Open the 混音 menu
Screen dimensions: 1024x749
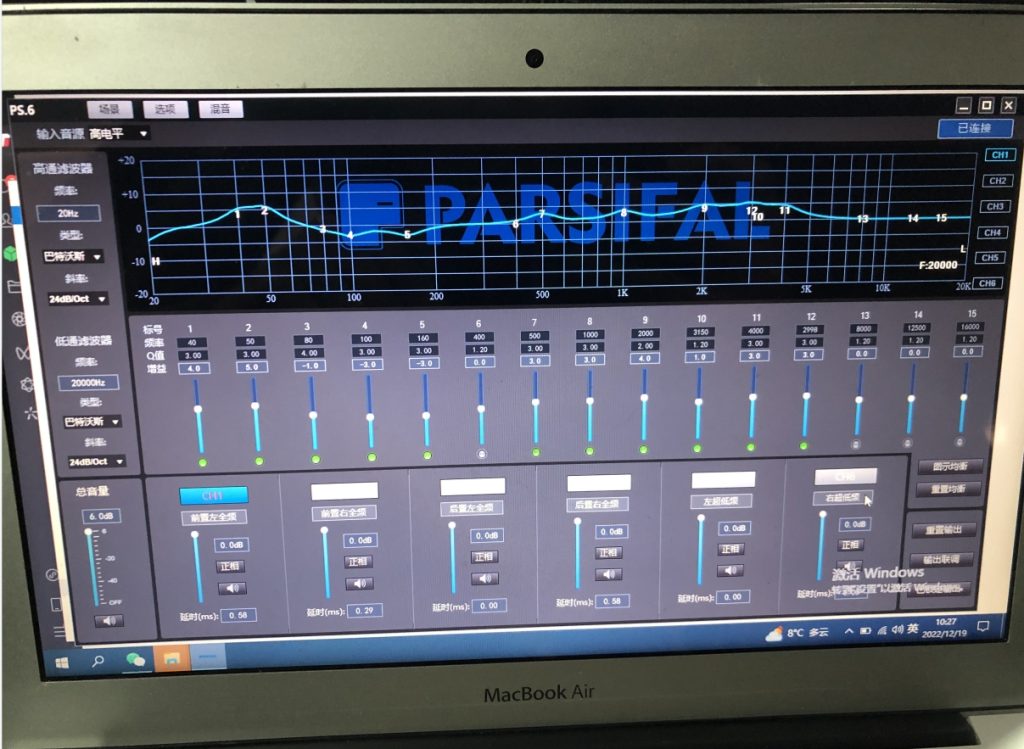coord(221,109)
